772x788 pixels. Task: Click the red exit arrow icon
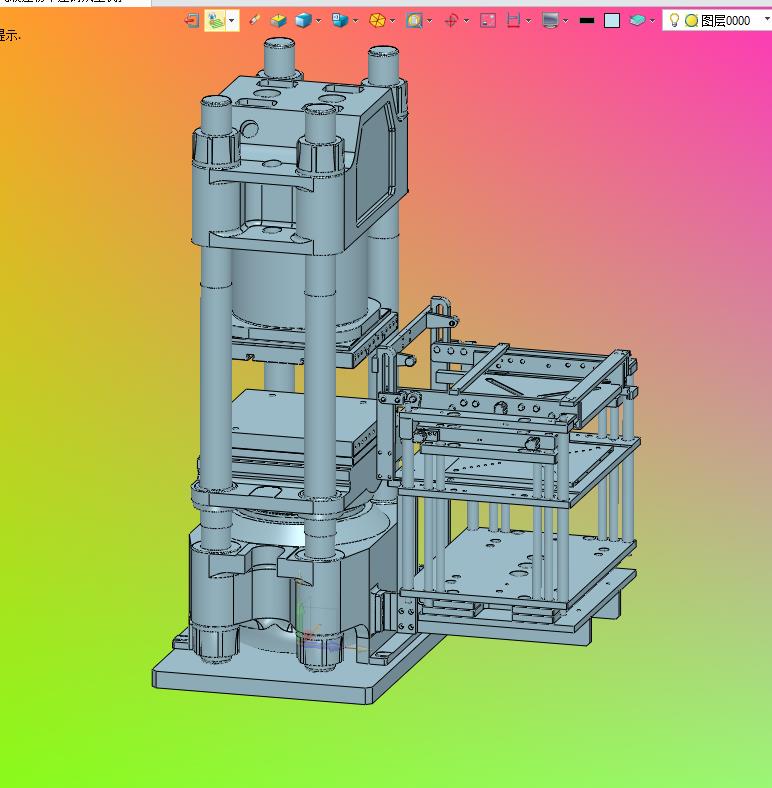point(191,21)
